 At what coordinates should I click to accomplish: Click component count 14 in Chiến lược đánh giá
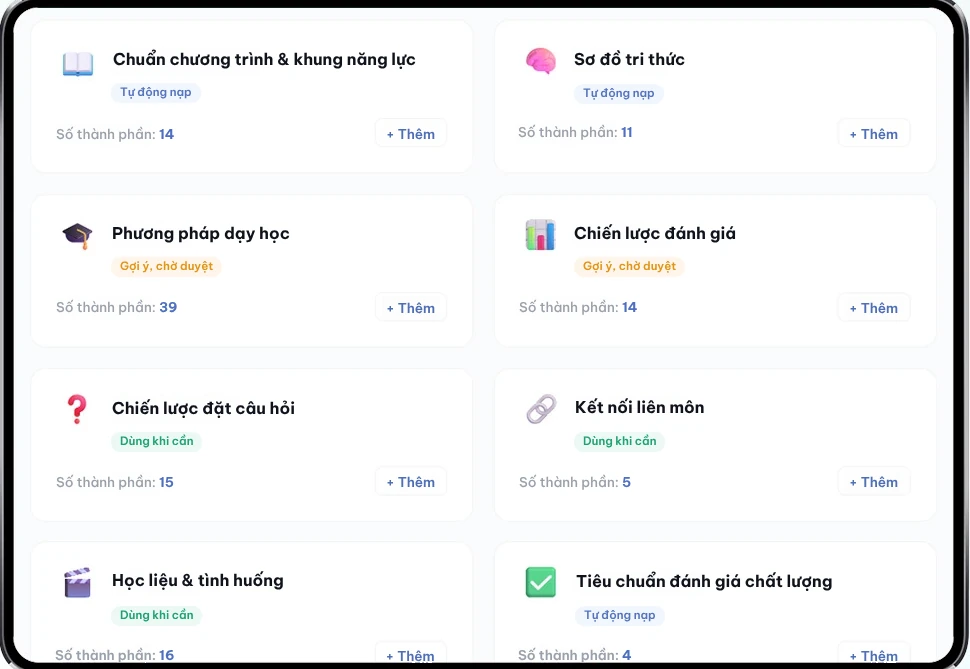629,308
